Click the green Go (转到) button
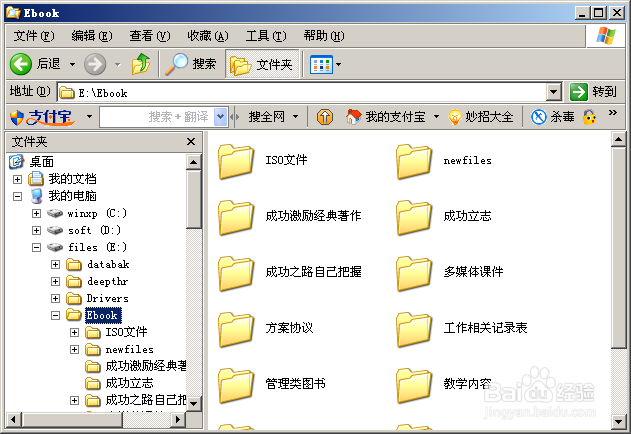 [x=579, y=92]
